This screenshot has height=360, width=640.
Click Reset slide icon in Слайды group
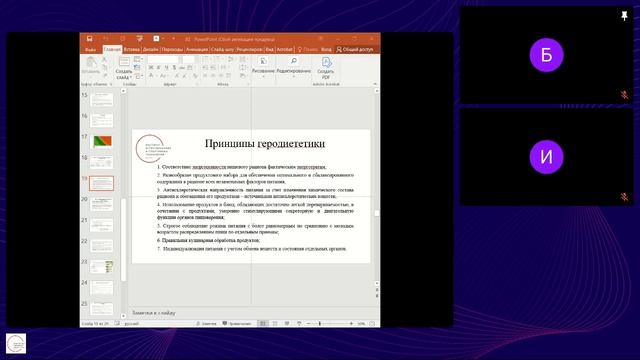pos(137,67)
